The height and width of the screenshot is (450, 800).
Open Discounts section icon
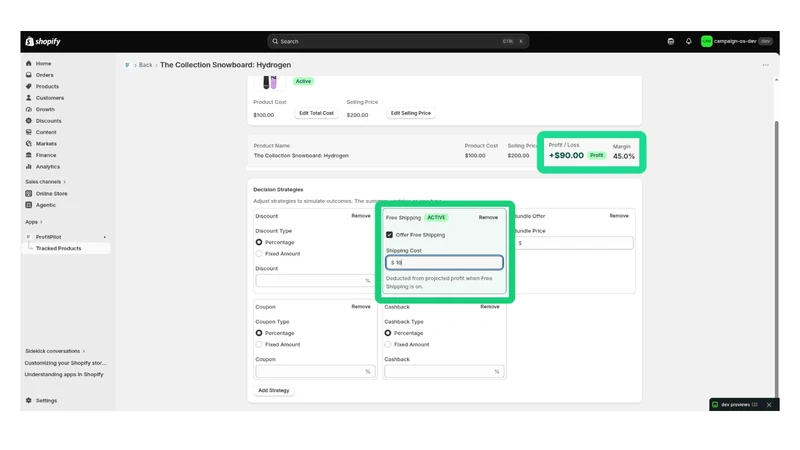coord(29,121)
